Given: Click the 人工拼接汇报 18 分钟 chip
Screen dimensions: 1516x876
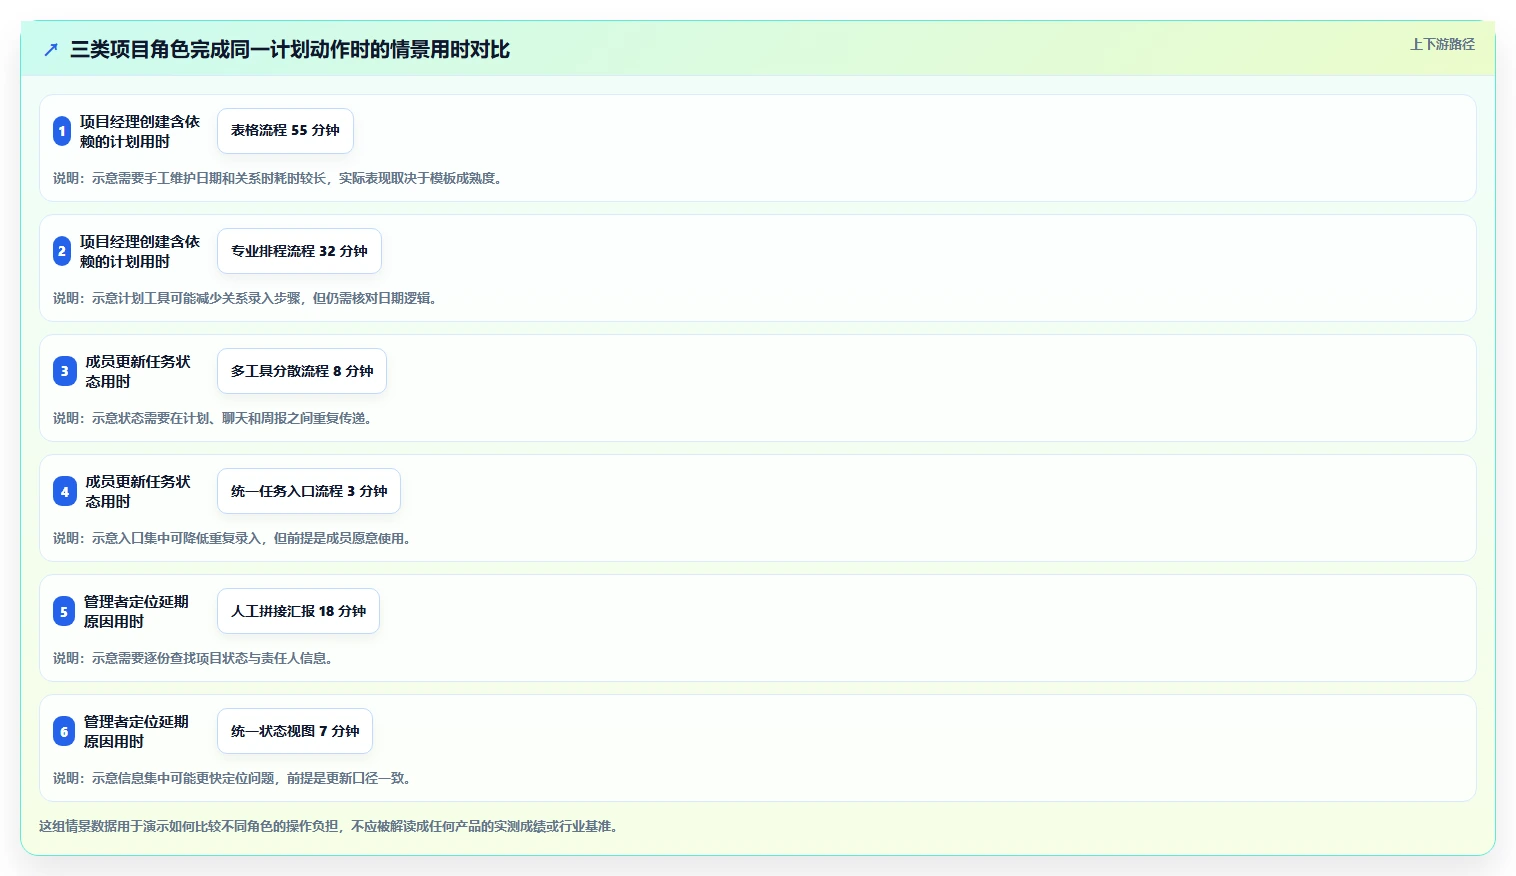Looking at the screenshot, I should [x=298, y=611].
